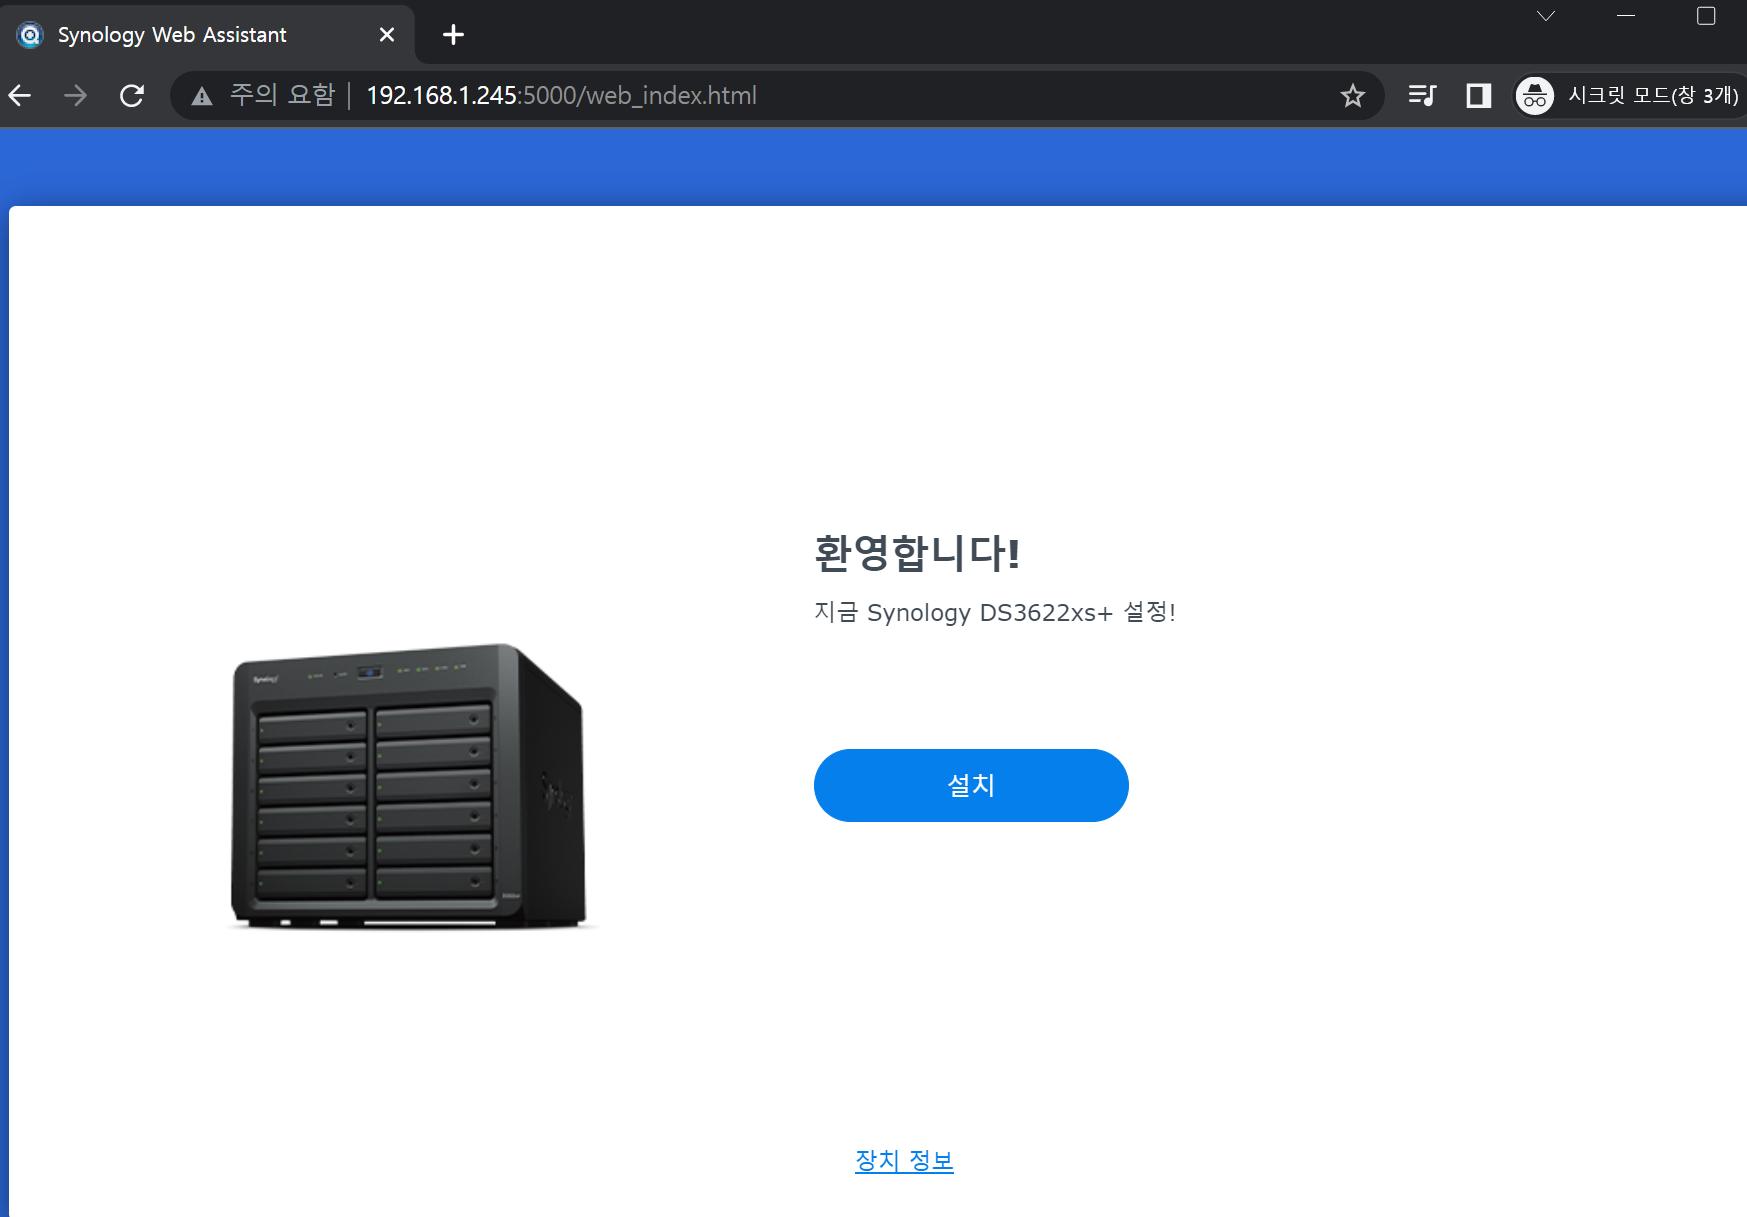
Task: Bookmark this page with the star icon
Action: 1352,96
